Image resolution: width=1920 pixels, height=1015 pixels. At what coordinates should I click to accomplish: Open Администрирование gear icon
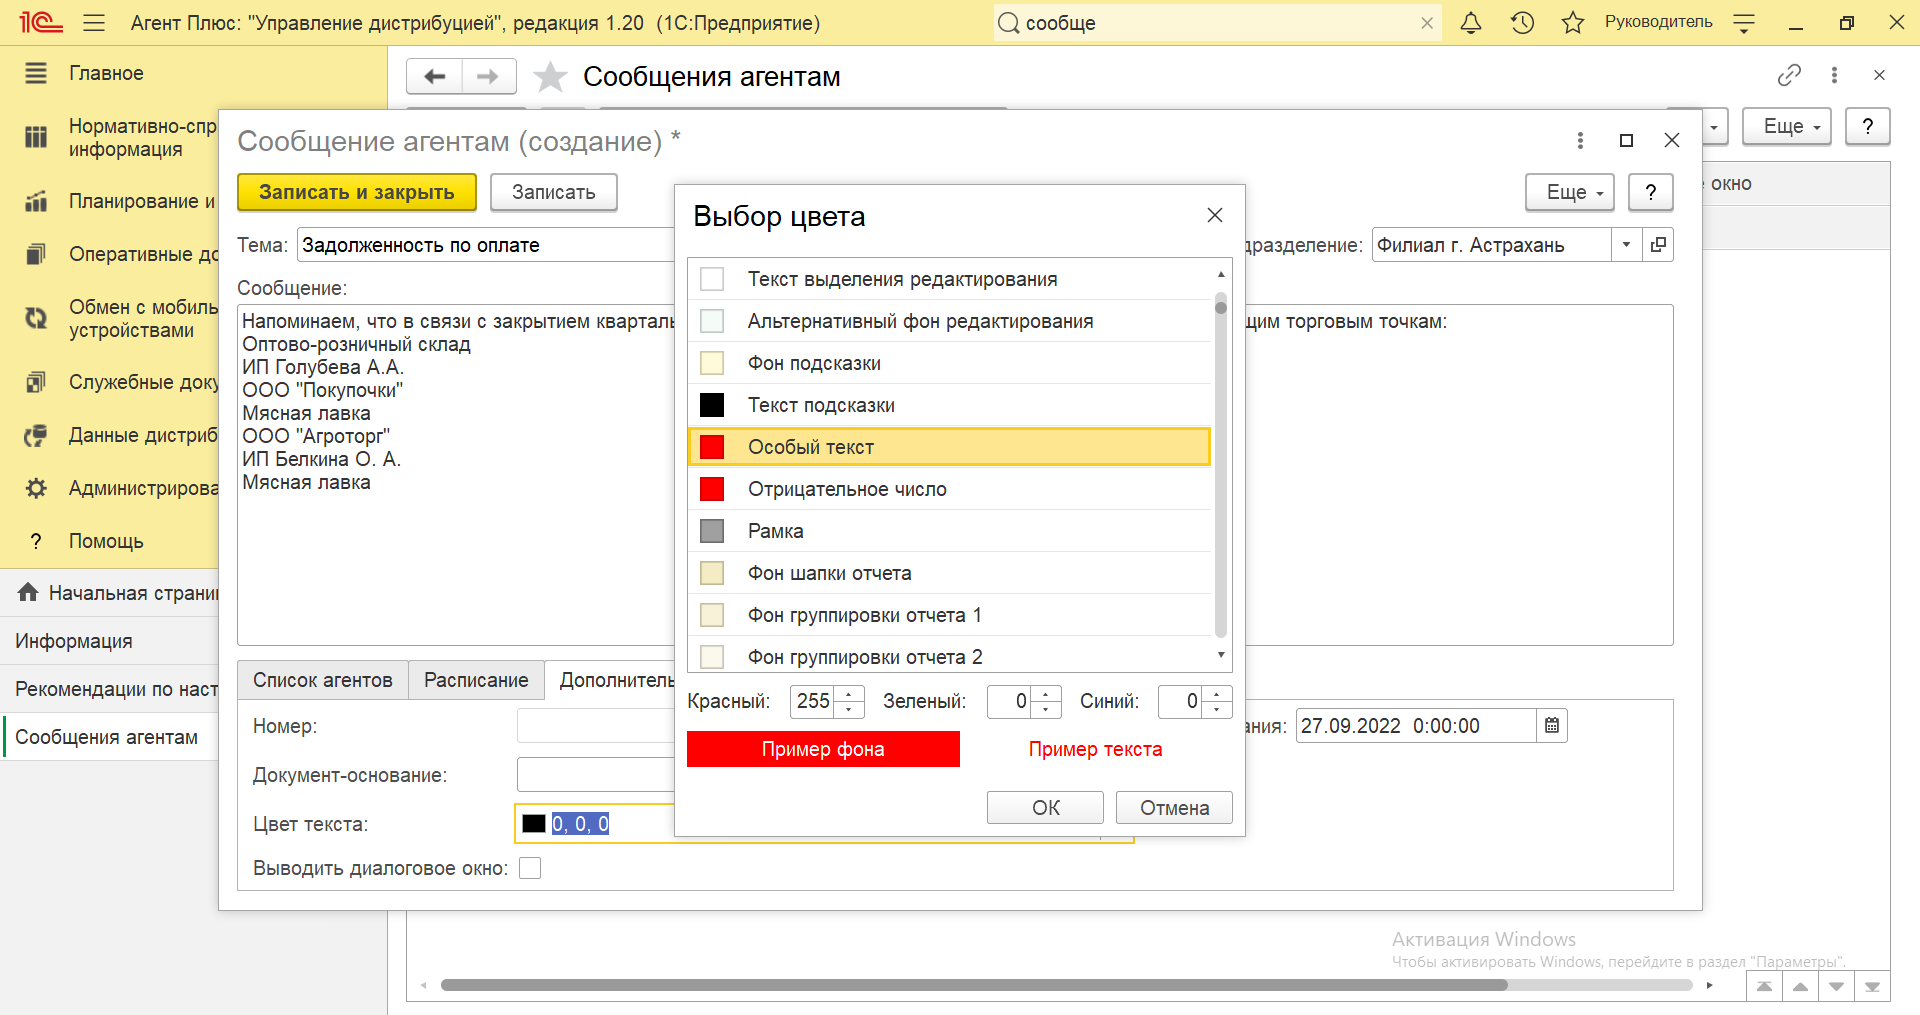[36, 488]
